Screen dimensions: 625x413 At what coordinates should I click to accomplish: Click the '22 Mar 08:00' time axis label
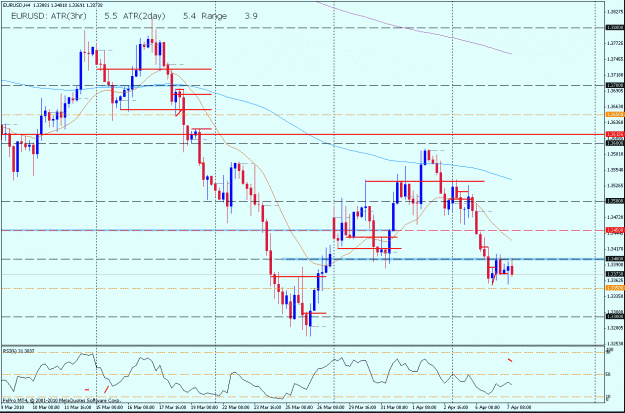pyautogui.click(x=236, y=407)
